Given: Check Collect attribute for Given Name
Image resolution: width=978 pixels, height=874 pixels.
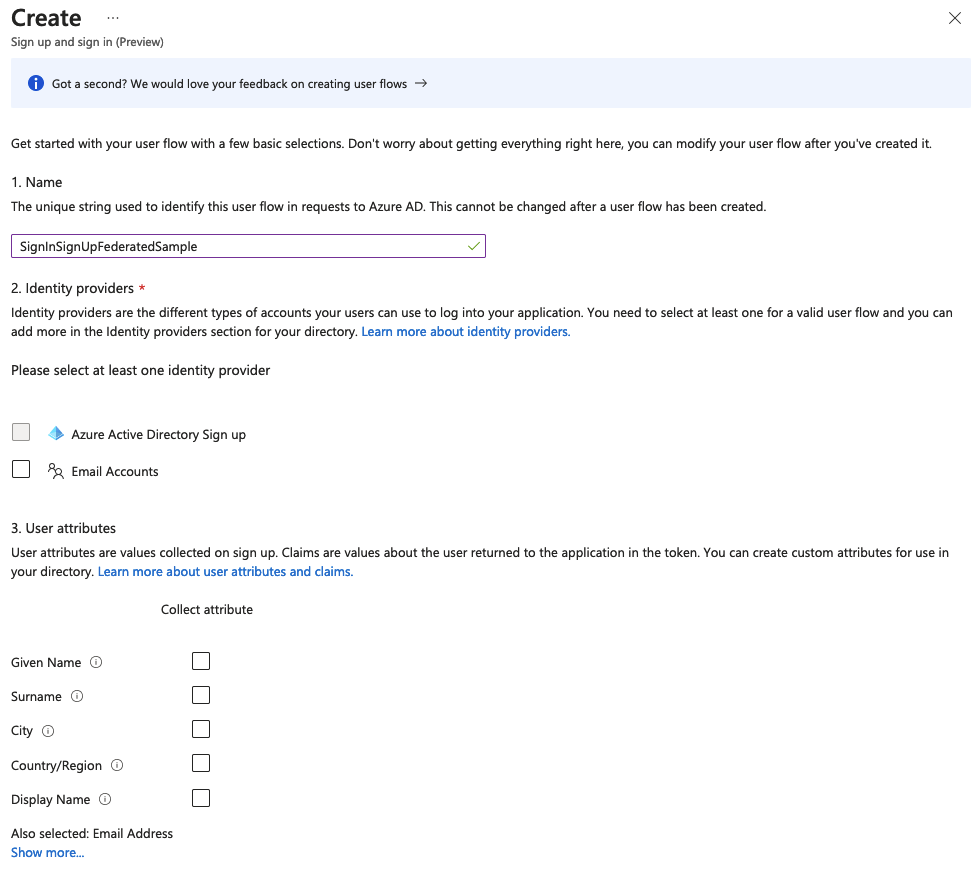Looking at the screenshot, I should point(201,661).
